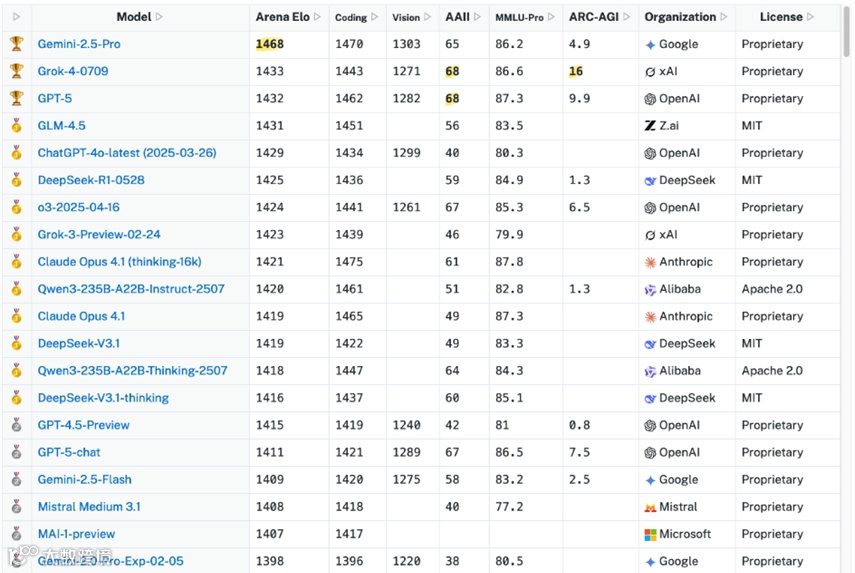Viewport: 855px width, 573px height.
Task: Open the Gemini-2.5-Flash model link
Action: (85, 479)
